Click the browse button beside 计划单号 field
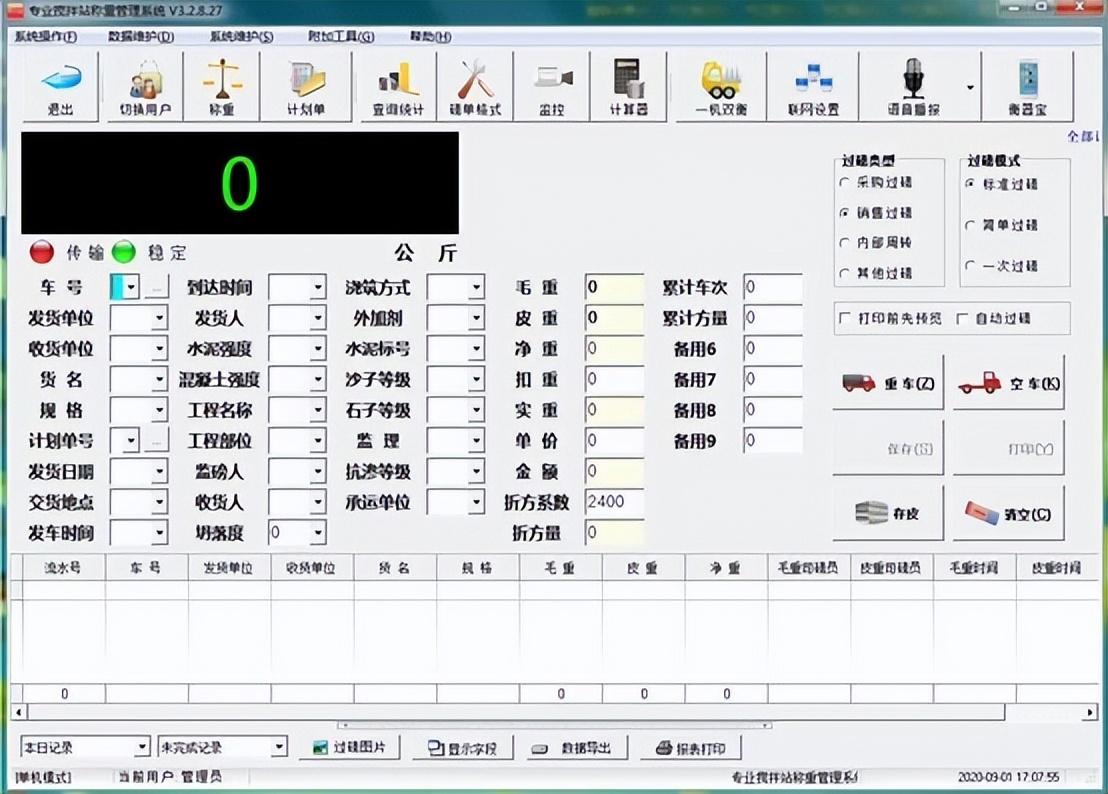The height and width of the screenshot is (794, 1108). pyautogui.click(x=156, y=441)
